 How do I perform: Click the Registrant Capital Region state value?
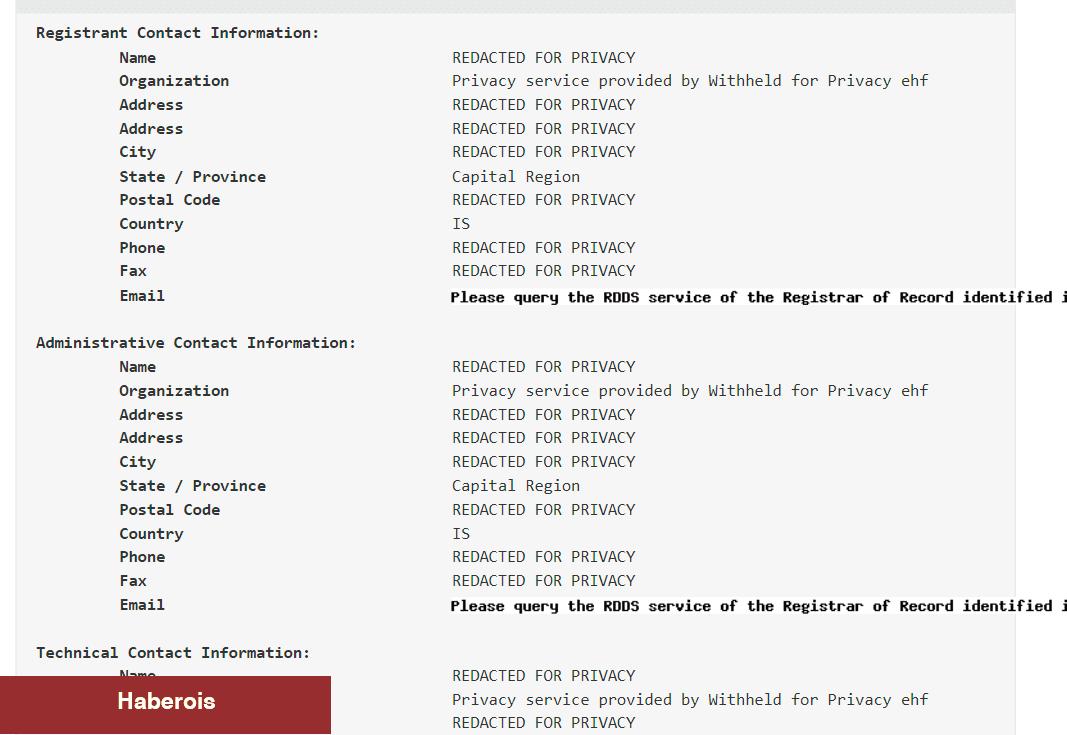(516, 177)
